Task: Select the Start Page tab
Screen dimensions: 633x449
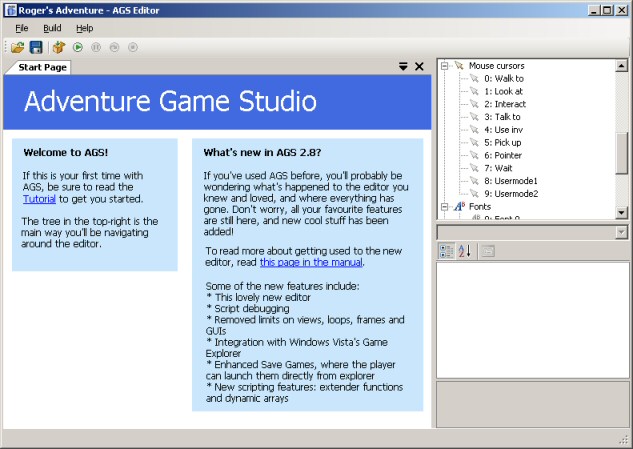Action: (x=42, y=67)
